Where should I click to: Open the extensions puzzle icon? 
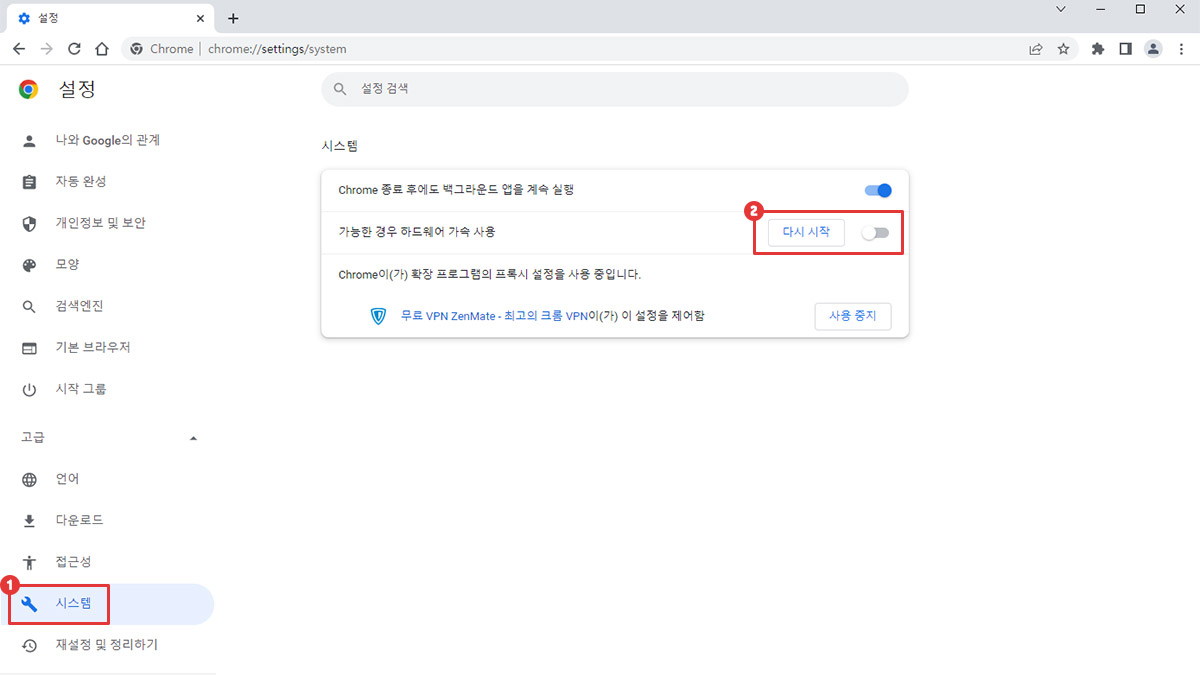[1098, 49]
